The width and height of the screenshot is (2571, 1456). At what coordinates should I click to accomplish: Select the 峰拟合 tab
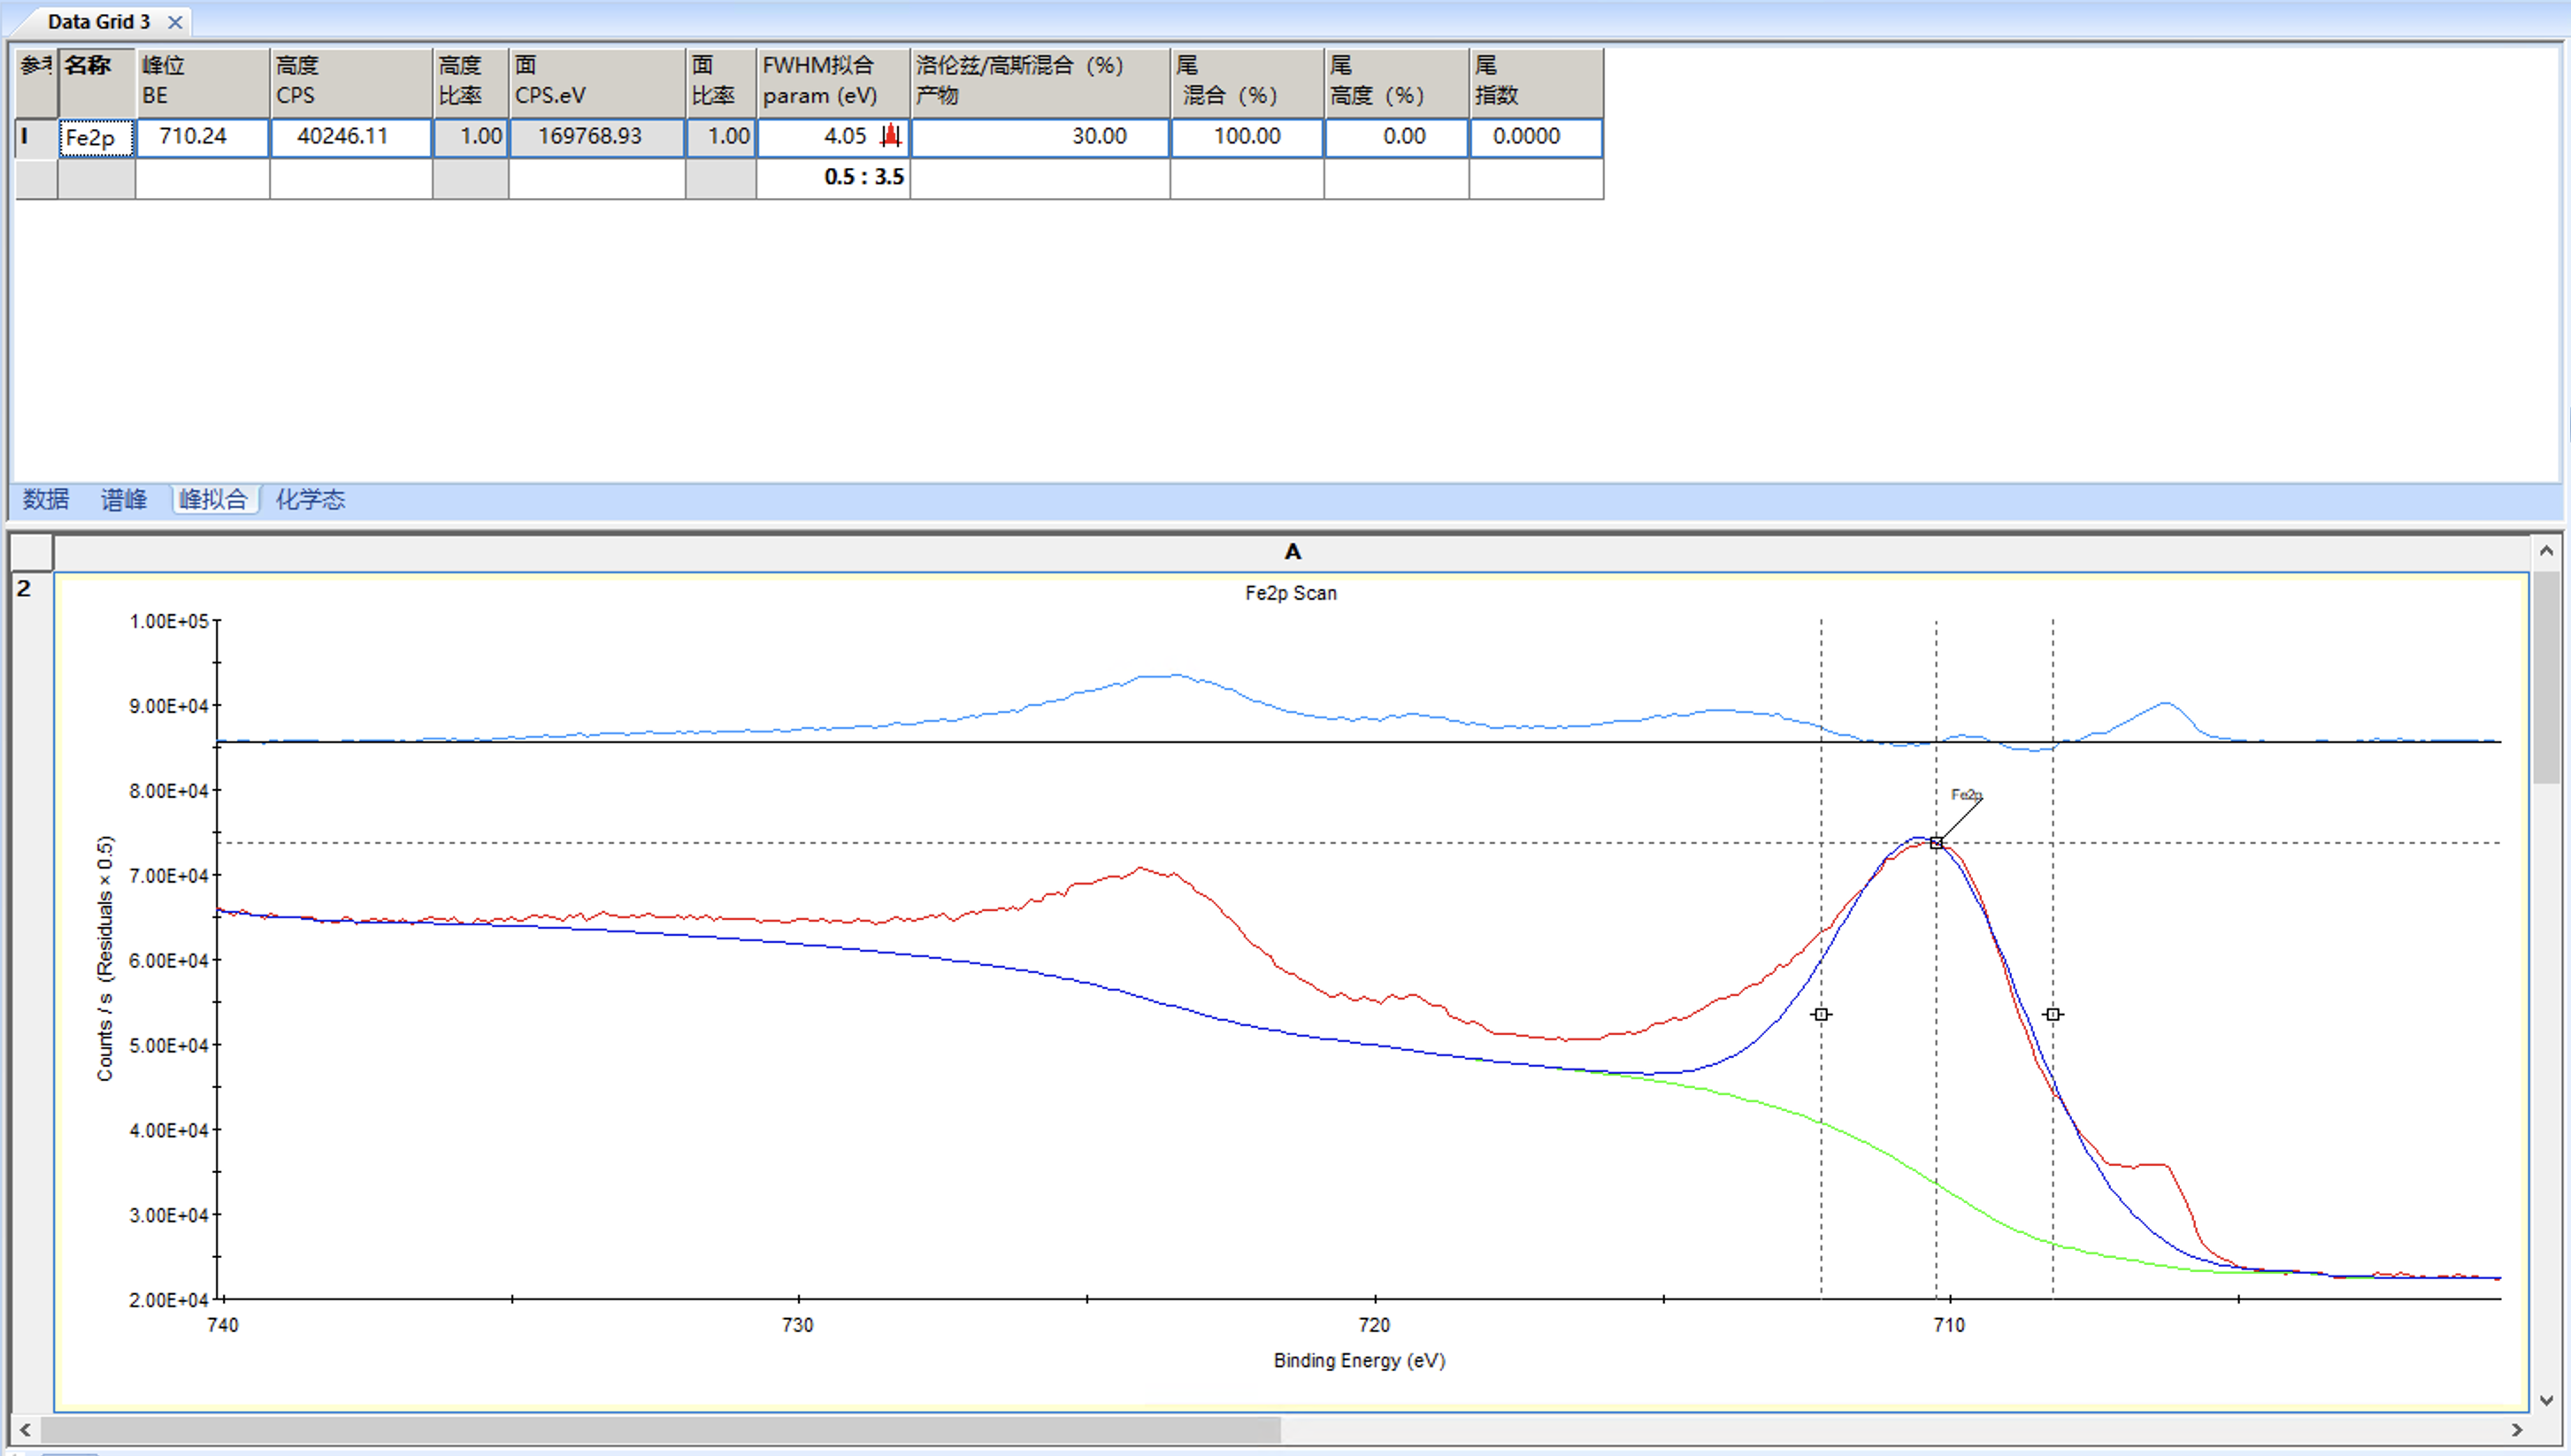tap(214, 499)
